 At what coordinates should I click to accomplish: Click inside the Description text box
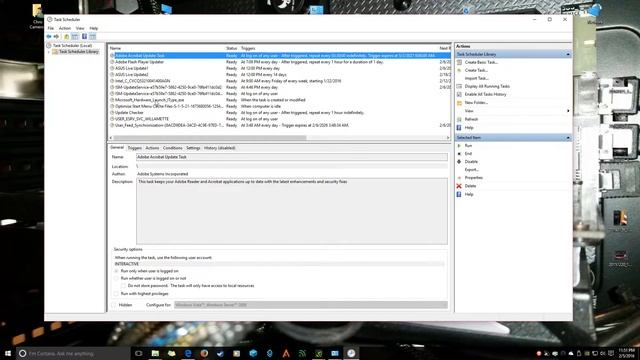291,211
